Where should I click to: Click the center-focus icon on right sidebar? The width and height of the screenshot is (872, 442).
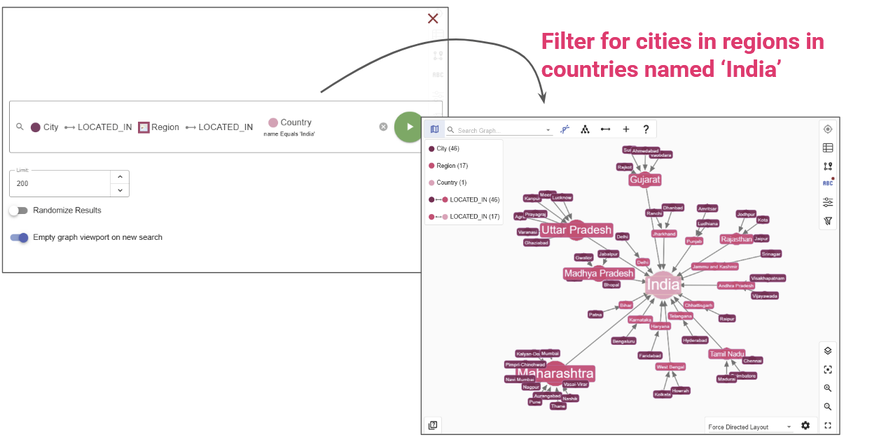828,370
